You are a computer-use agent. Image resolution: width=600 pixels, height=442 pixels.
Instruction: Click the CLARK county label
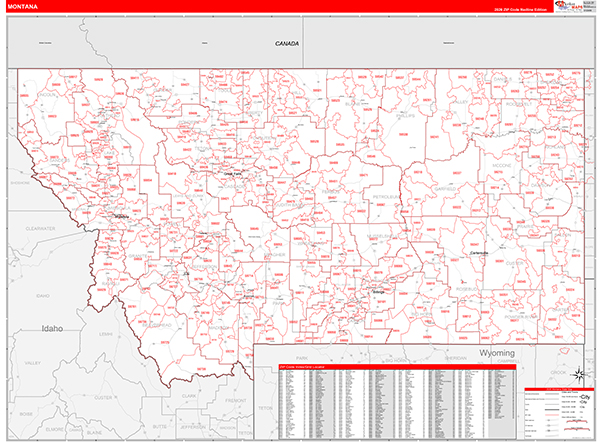point(189,396)
